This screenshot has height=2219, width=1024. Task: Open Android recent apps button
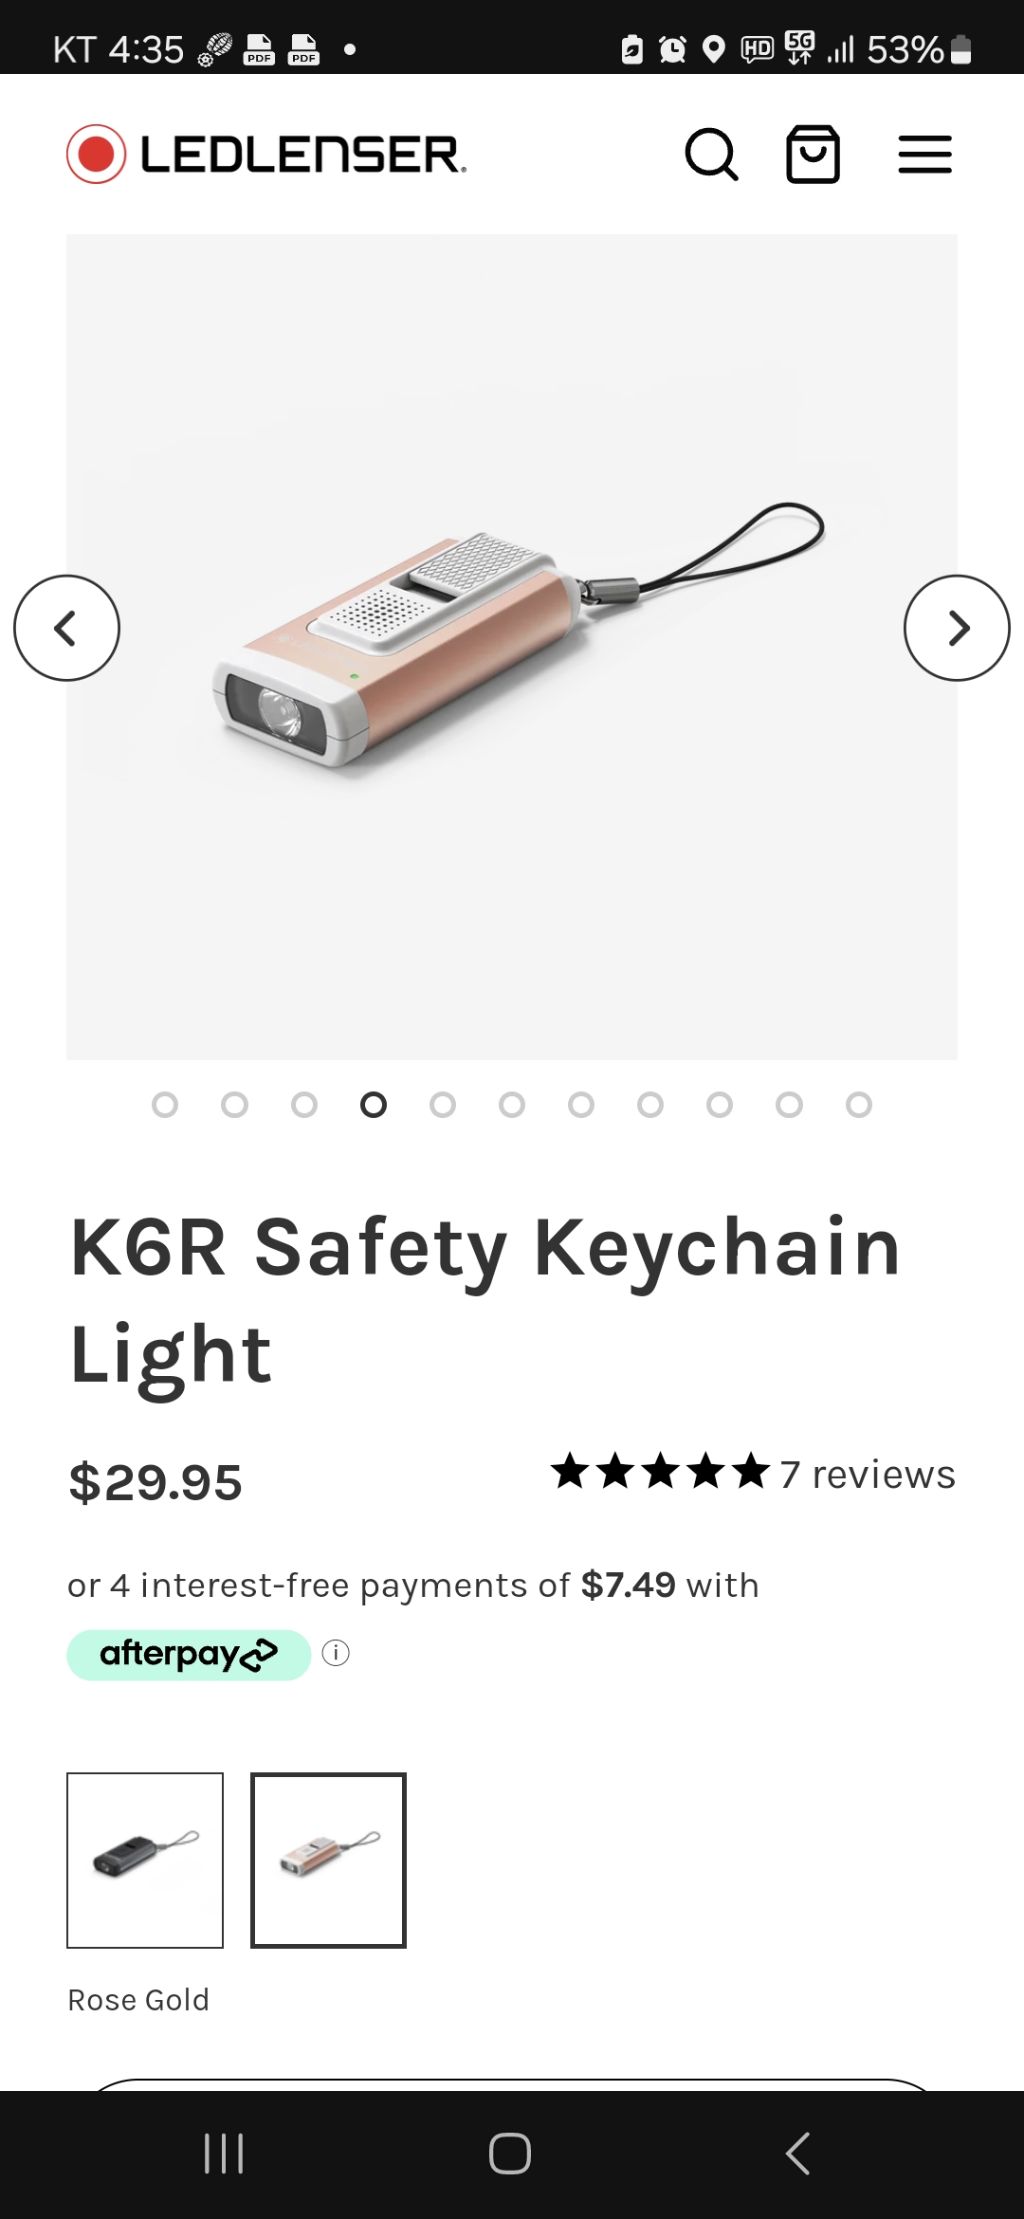pos(224,2153)
